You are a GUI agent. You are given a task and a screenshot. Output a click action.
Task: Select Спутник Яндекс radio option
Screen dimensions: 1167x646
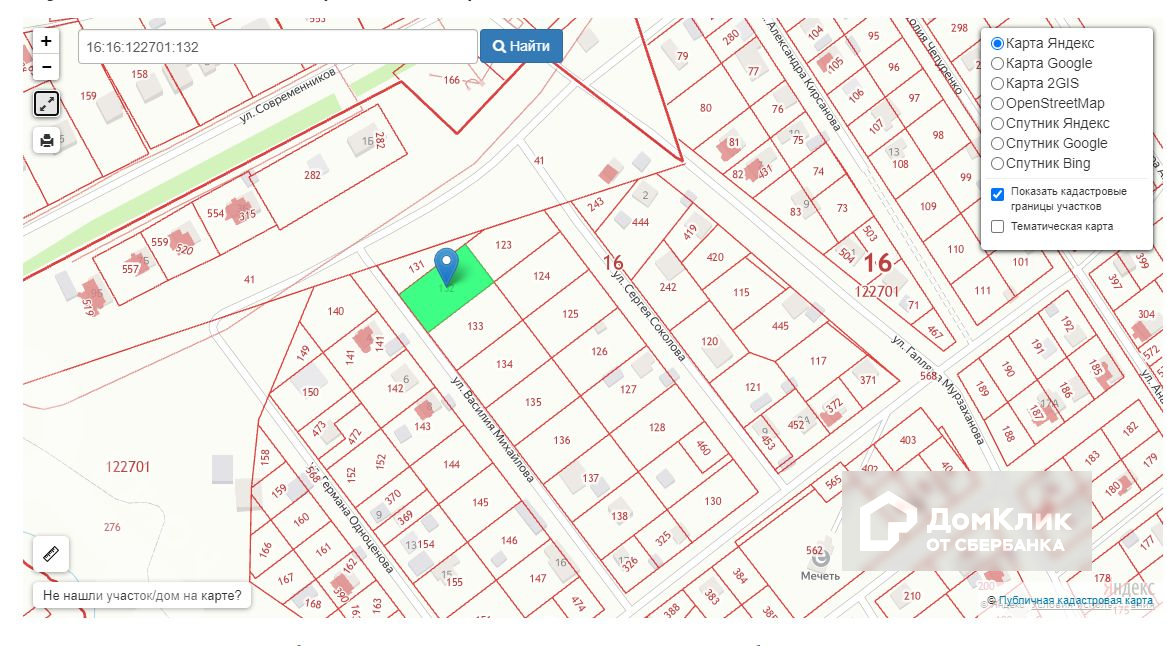pos(997,124)
